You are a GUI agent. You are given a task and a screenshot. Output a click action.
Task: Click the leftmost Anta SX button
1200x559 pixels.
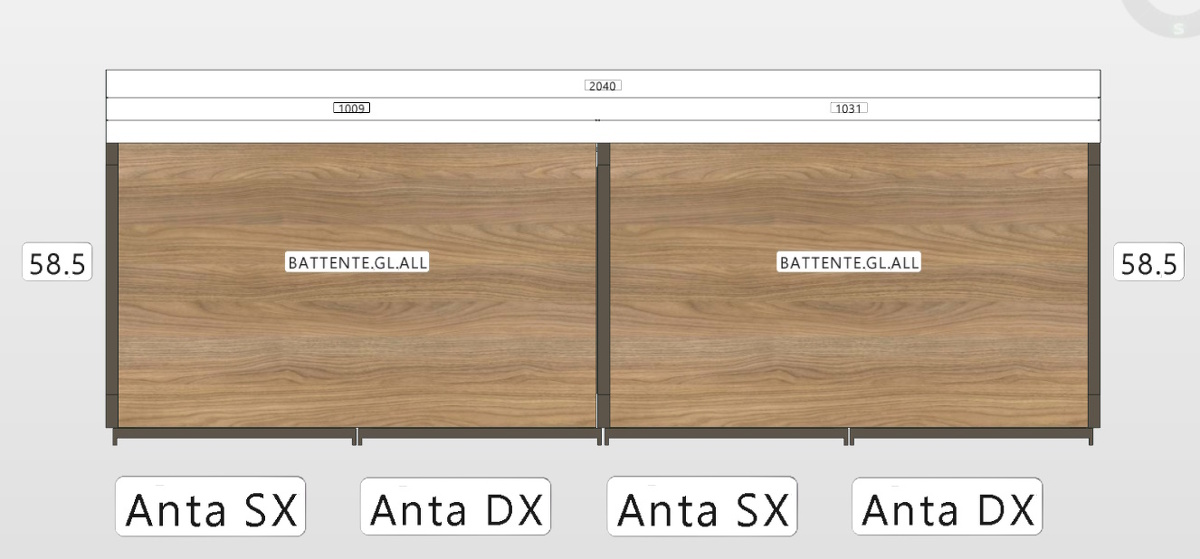[x=210, y=507]
